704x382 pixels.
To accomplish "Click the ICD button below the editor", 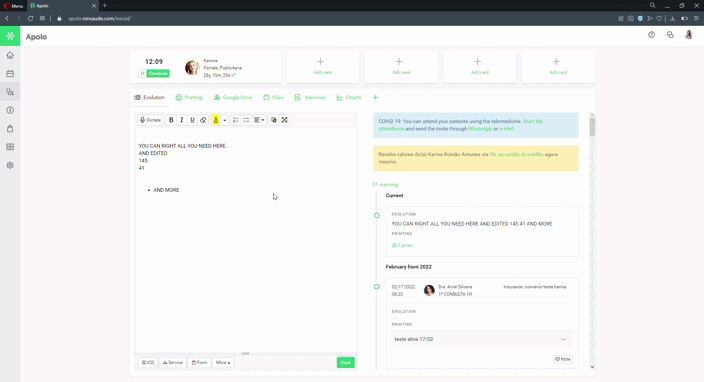I will (148, 362).
